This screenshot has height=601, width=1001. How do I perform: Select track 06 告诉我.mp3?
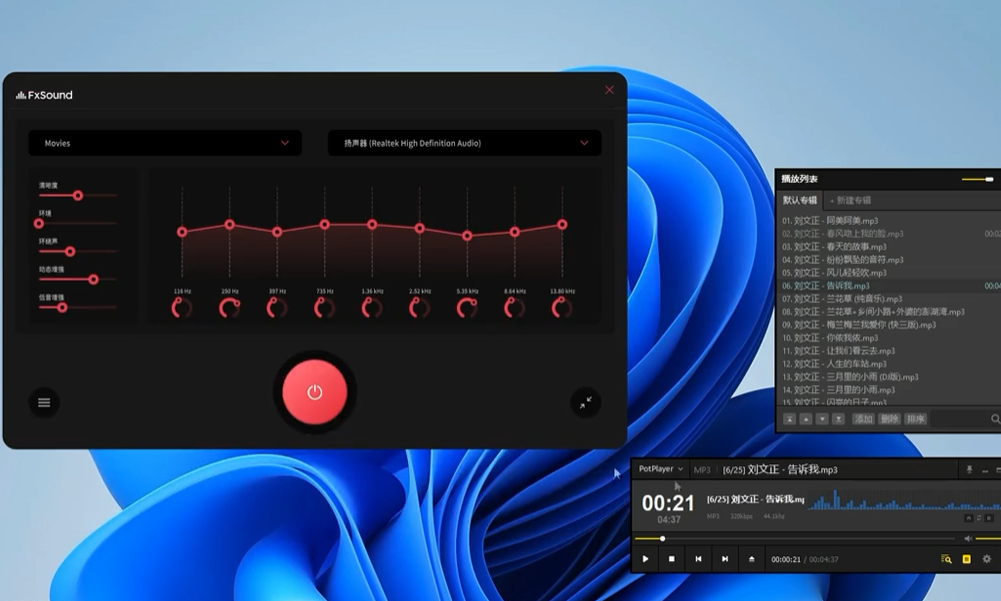888,285
